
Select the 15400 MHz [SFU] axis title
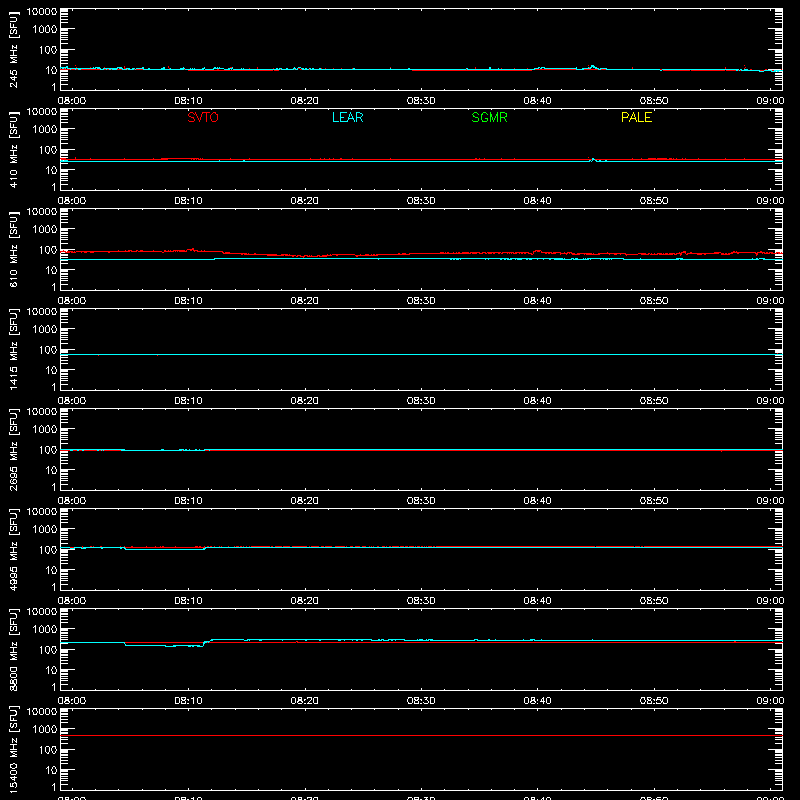[13, 750]
